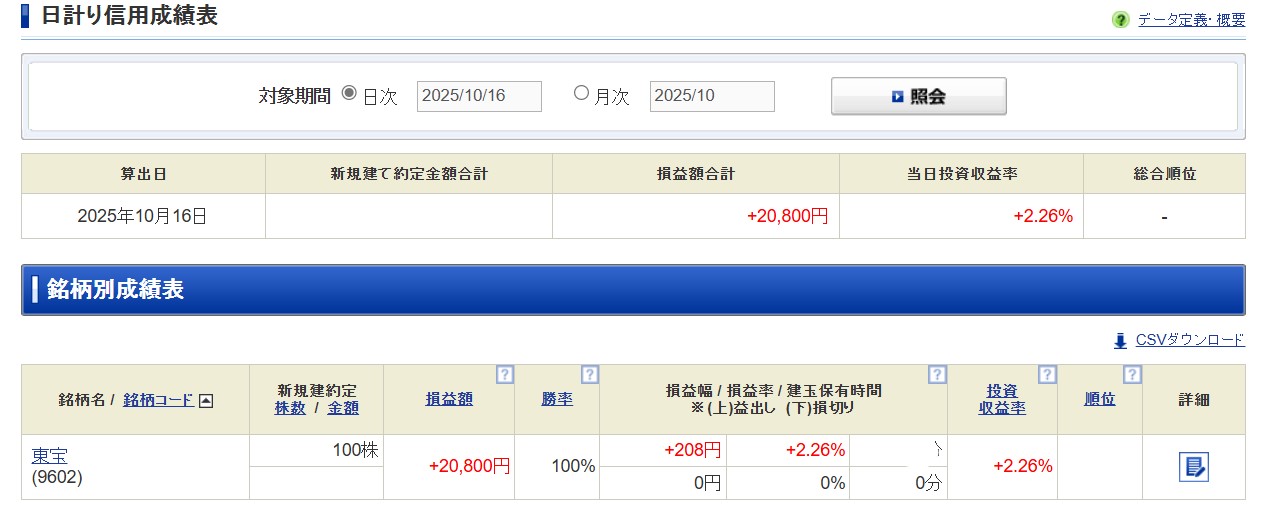Click the 勝率 column header link
Image resolution: width=1262 pixels, height=517 pixels.
(x=557, y=399)
